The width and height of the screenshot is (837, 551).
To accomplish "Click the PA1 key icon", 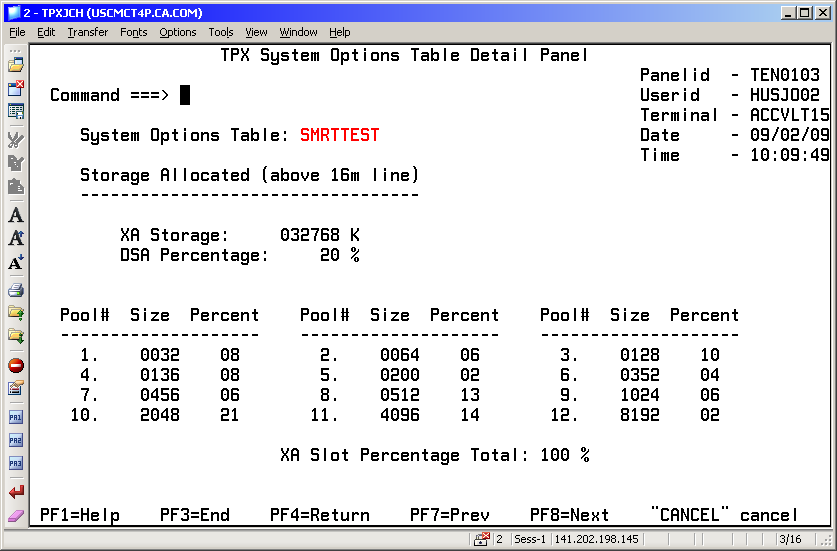I will tap(16, 416).
